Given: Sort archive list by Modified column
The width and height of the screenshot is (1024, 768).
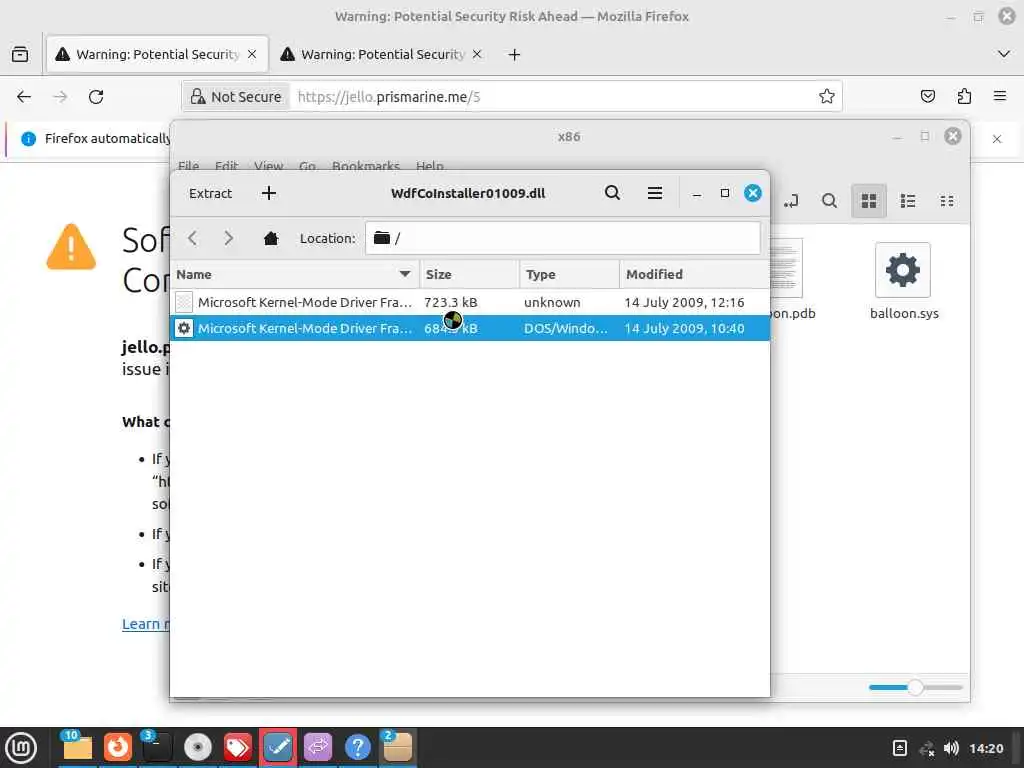Looking at the screenshot, I should (x=694, y=274).
